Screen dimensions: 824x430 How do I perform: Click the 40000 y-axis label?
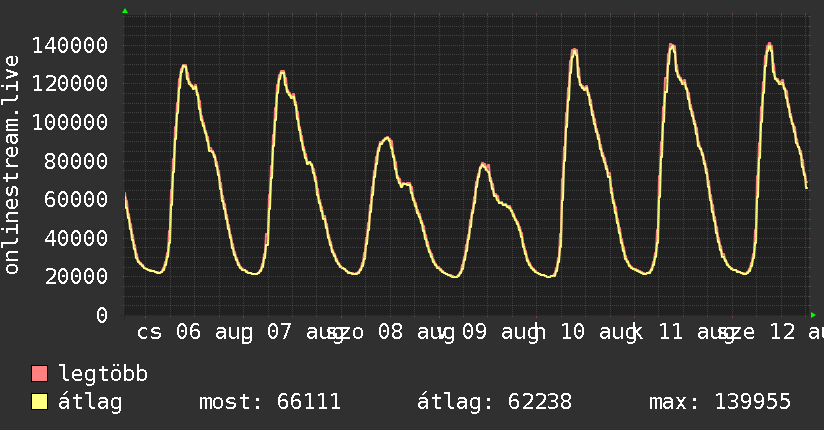point(76,238)
